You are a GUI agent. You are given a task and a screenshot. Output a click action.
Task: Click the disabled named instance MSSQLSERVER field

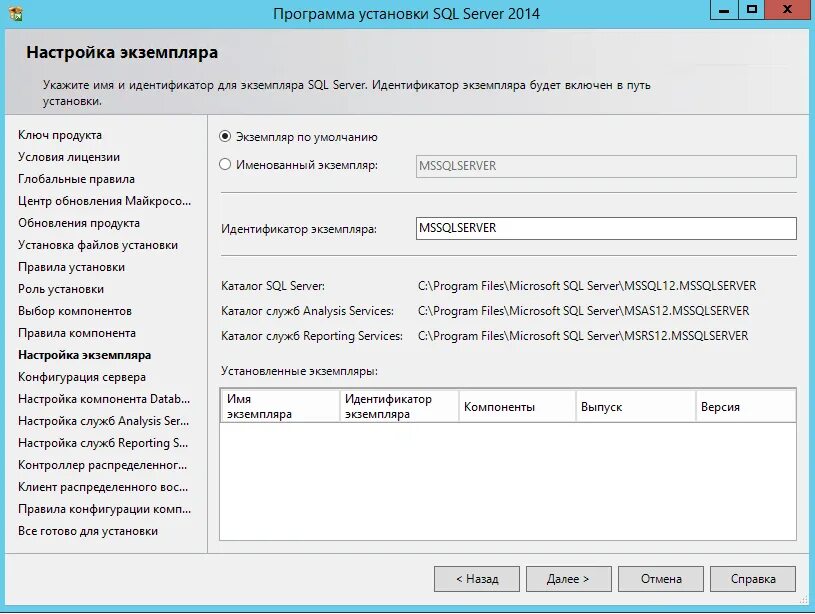point(606,166)
